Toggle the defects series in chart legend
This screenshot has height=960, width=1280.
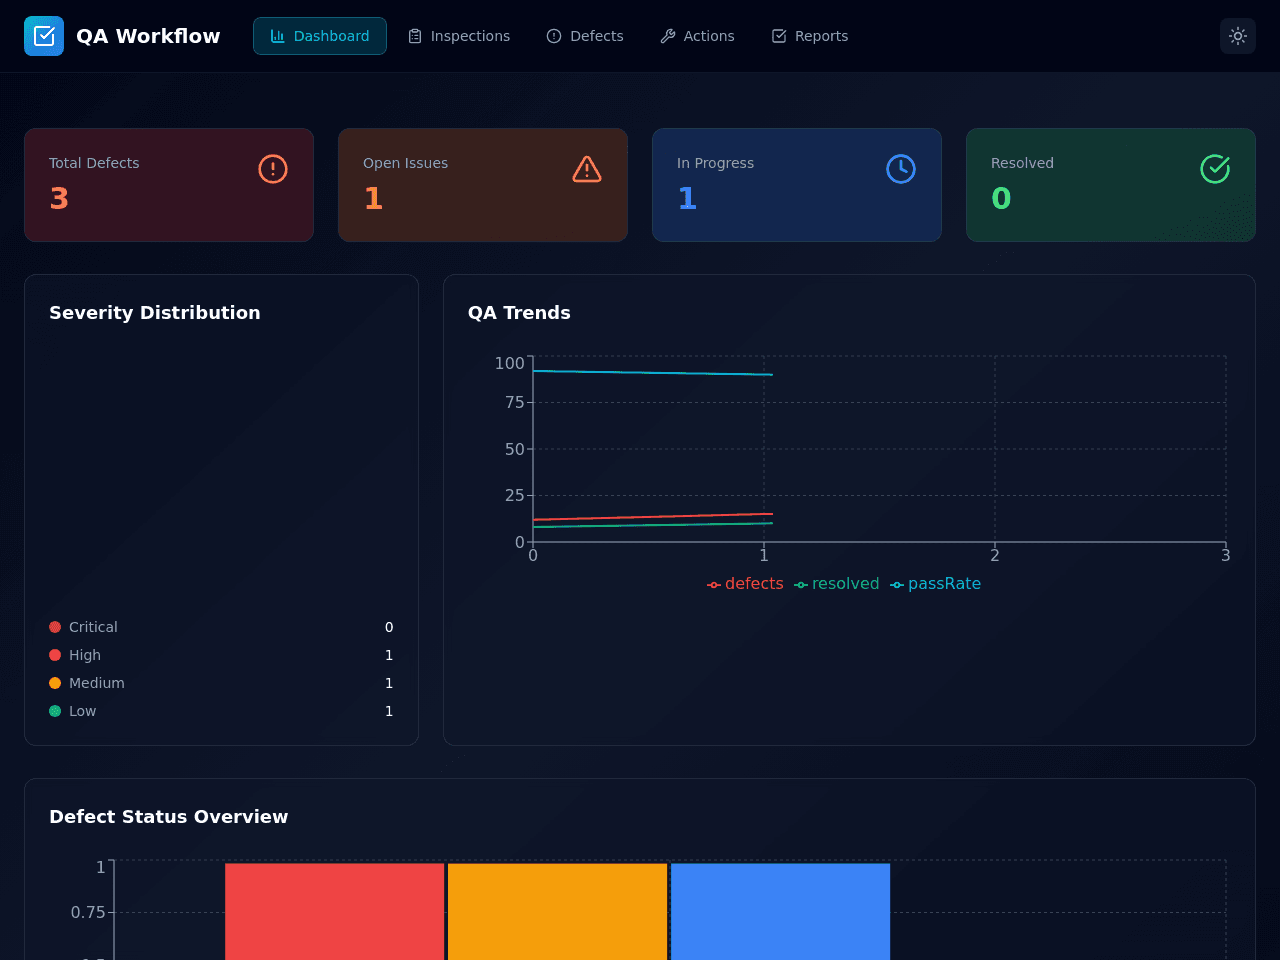tap(745, 584)
